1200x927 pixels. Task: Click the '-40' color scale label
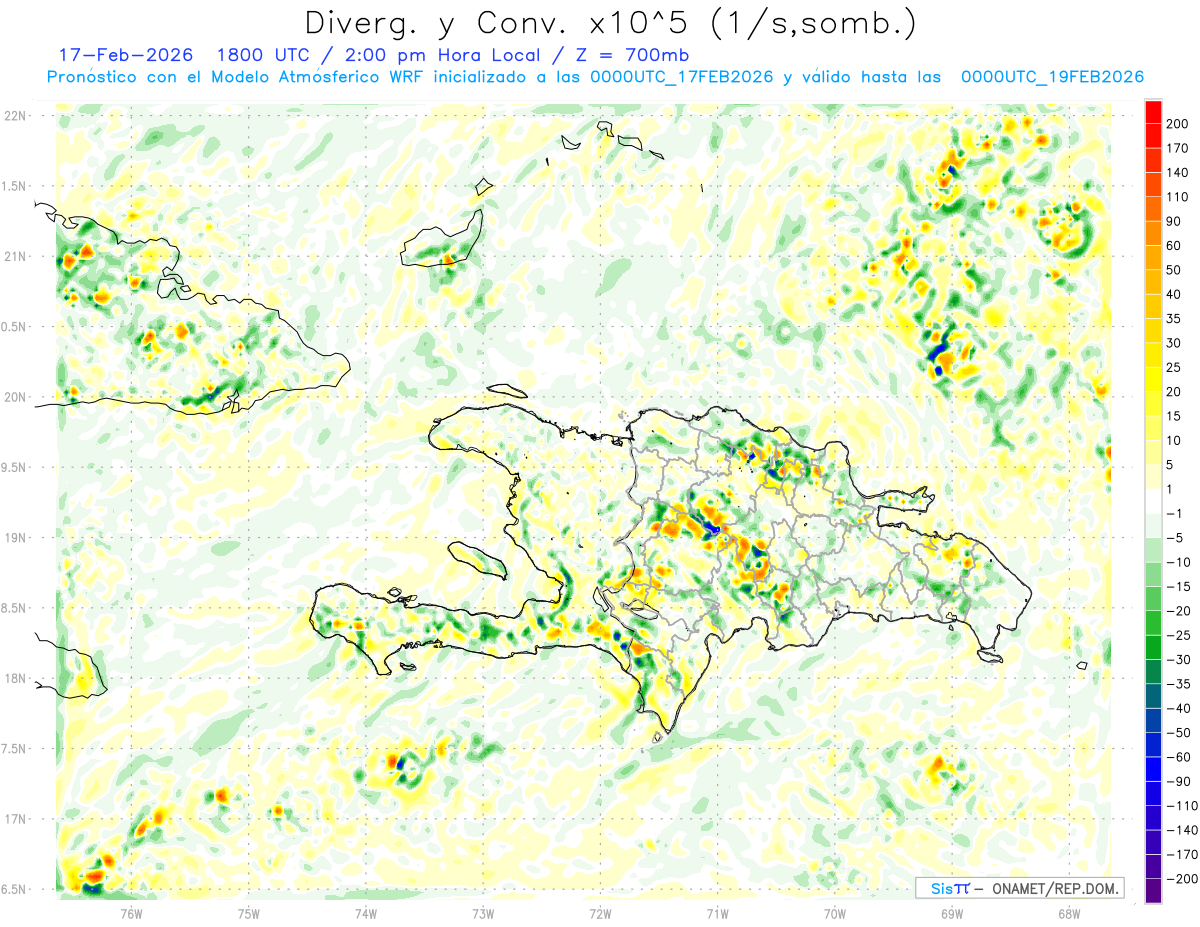click(1181, 709)
